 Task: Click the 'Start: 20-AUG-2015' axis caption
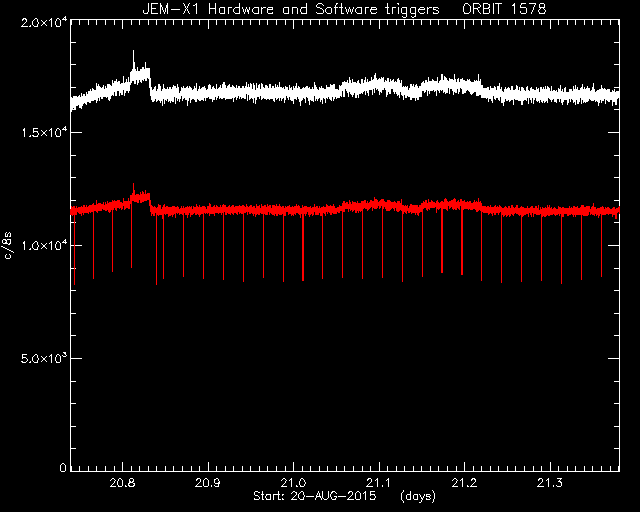315,496
